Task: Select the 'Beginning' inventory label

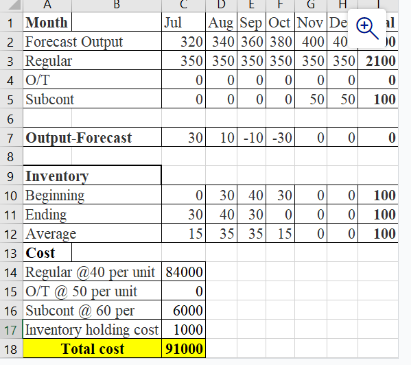Action: tap(92, 195)
